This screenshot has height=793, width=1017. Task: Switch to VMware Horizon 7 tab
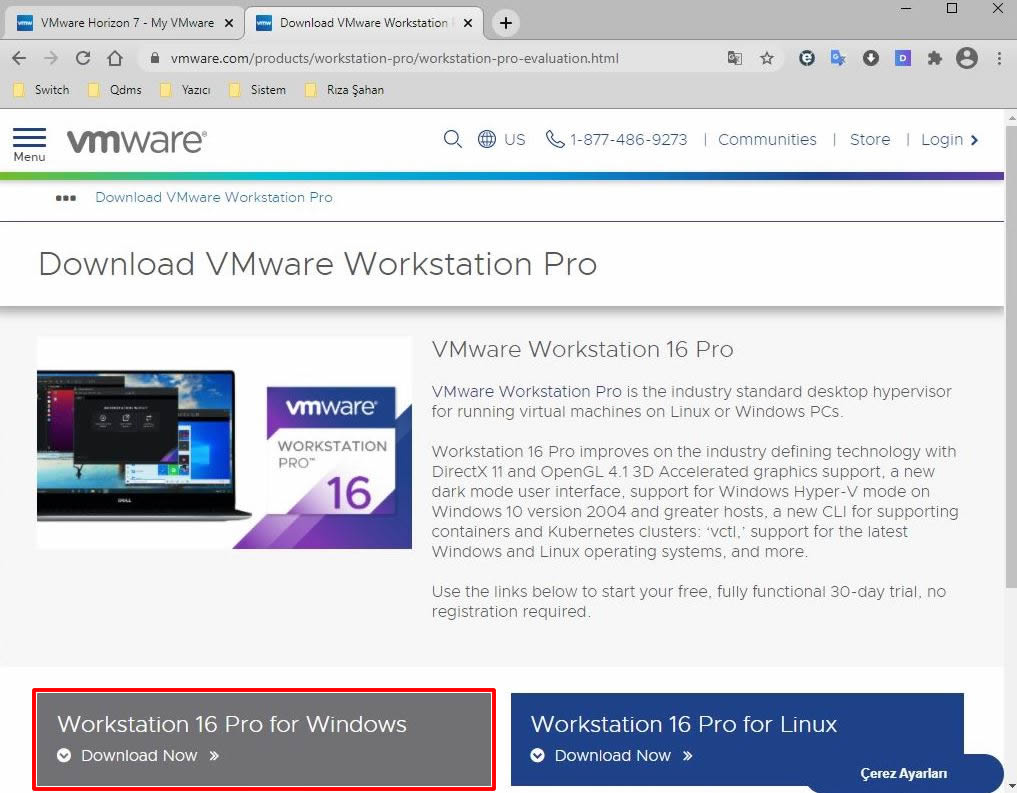(x=124, y=23)
